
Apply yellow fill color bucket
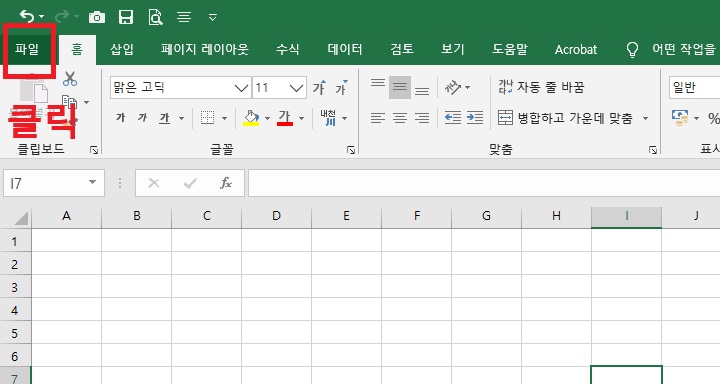click(251, 118)
